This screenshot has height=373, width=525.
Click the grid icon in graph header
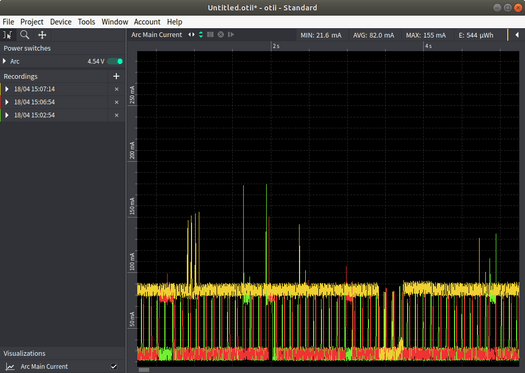click(x=210, y=34)
